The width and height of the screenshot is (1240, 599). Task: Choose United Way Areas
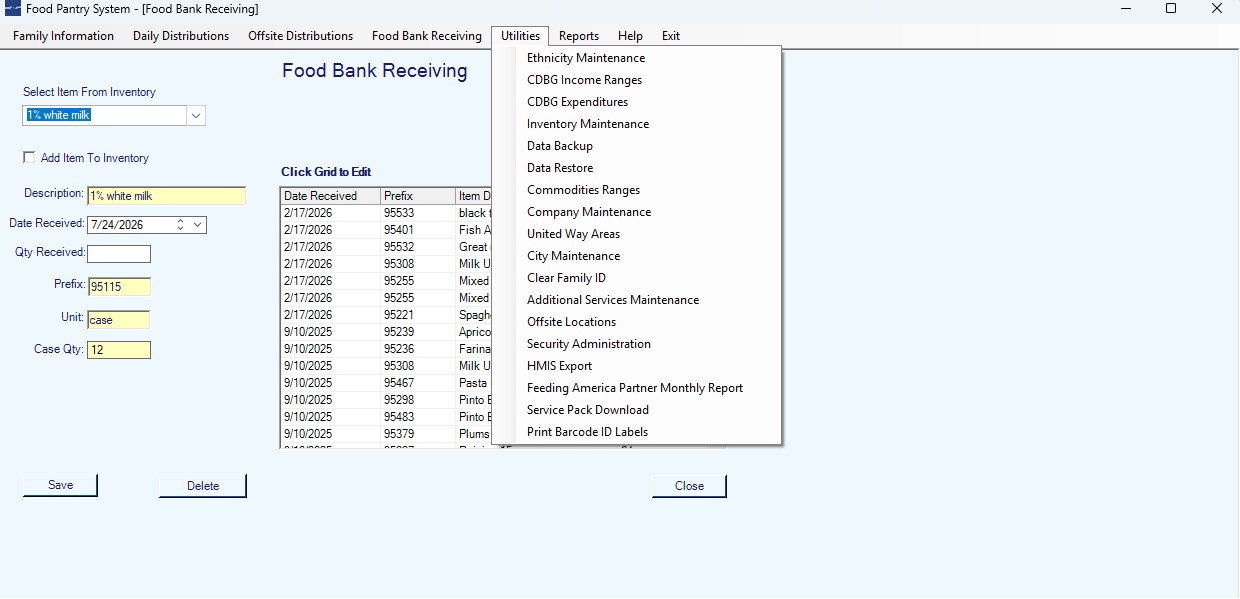point(637,234)
